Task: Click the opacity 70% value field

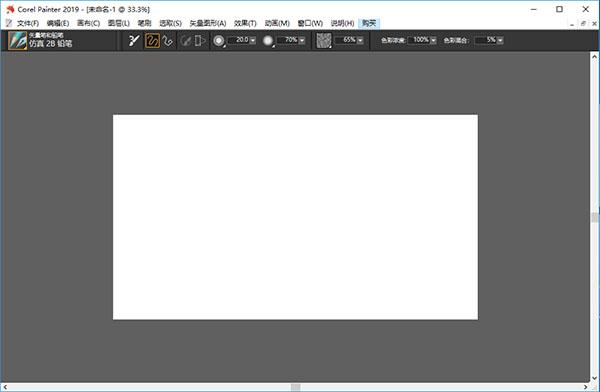Action: [288, 40]
